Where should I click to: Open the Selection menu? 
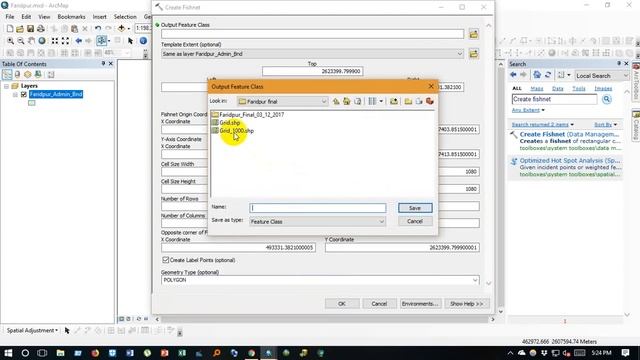click(125, 17)
